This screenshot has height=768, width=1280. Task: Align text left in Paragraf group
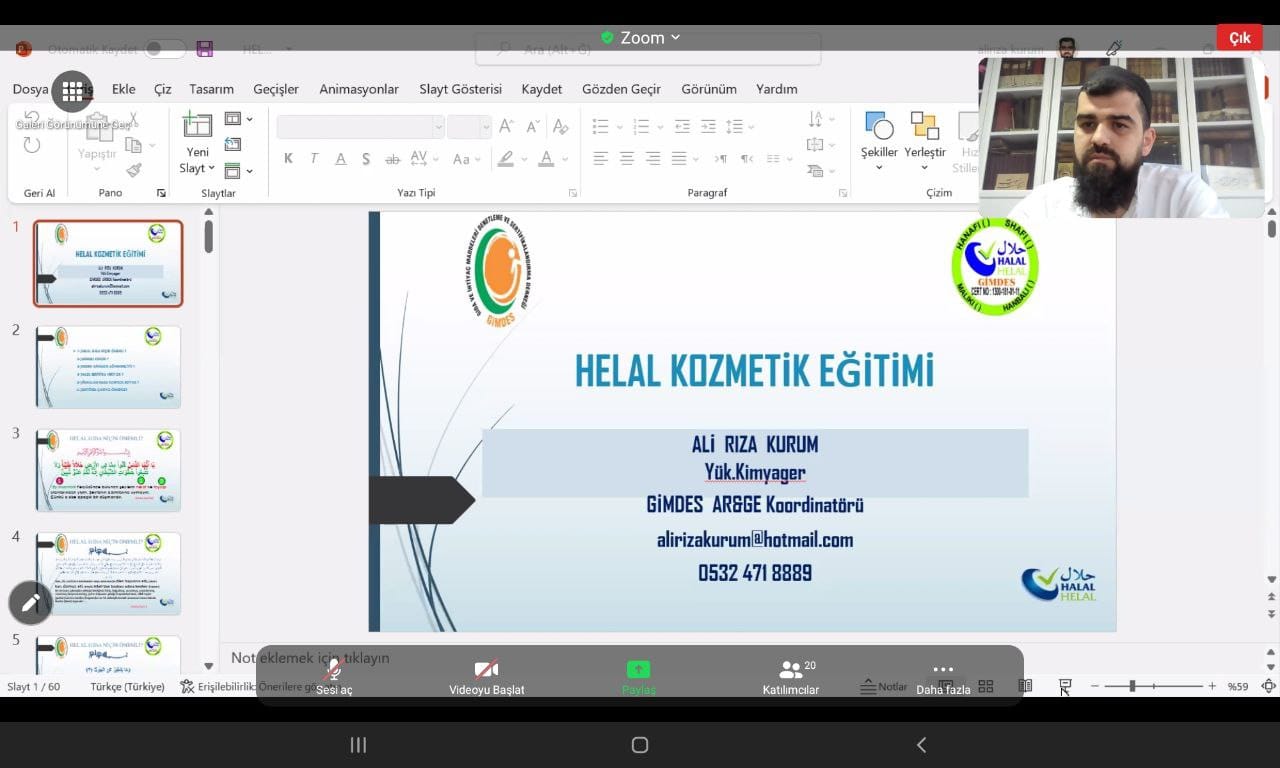tap(600, 158)
